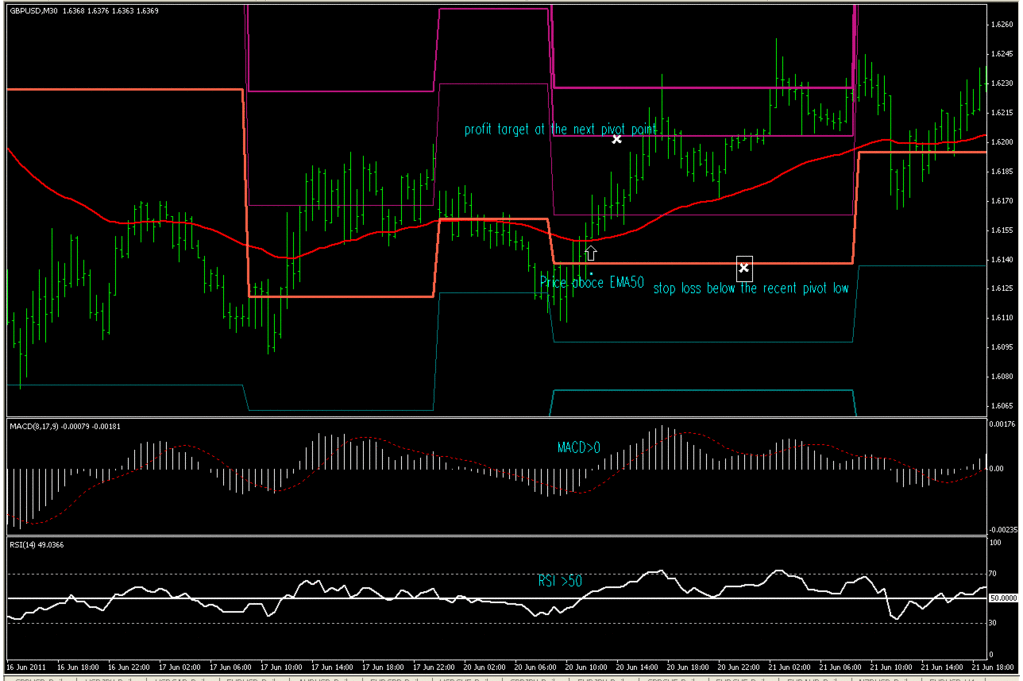Click '20 Jun 10:00' on the time axis
Viewport: 1023px width, 681px height.
[x=587, y=667]
